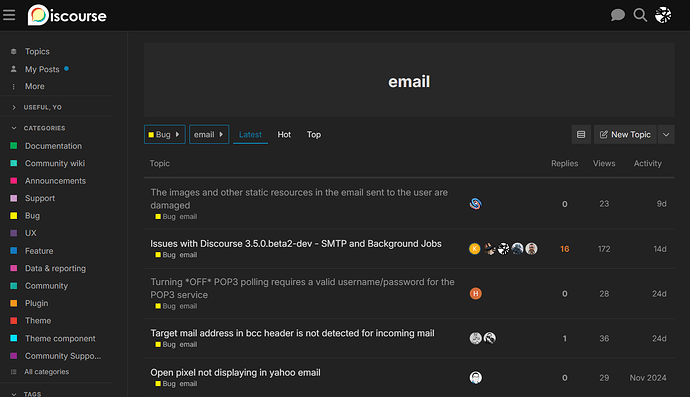Sort by Views column header

pos(604,163)
